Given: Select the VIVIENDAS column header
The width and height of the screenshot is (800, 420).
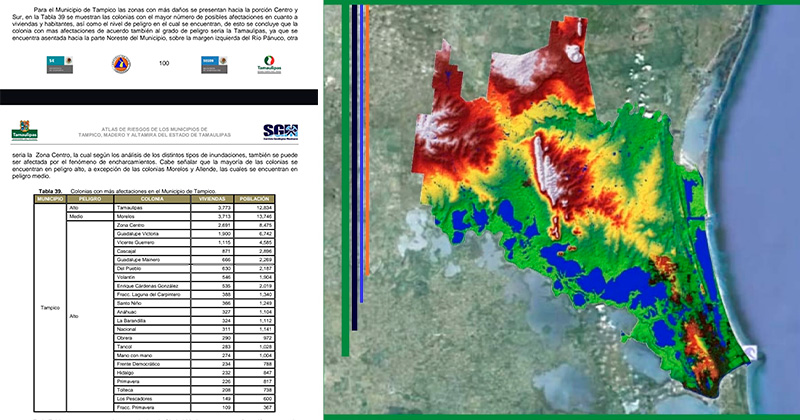Looking at the screenshot, I should coord(211,199).
